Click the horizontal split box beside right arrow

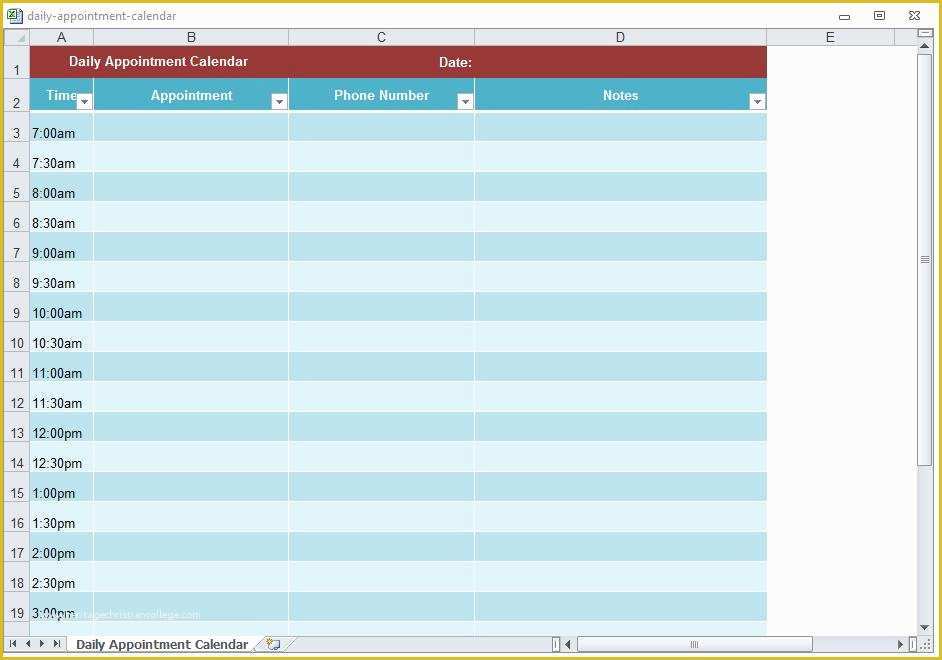(913, 644)
